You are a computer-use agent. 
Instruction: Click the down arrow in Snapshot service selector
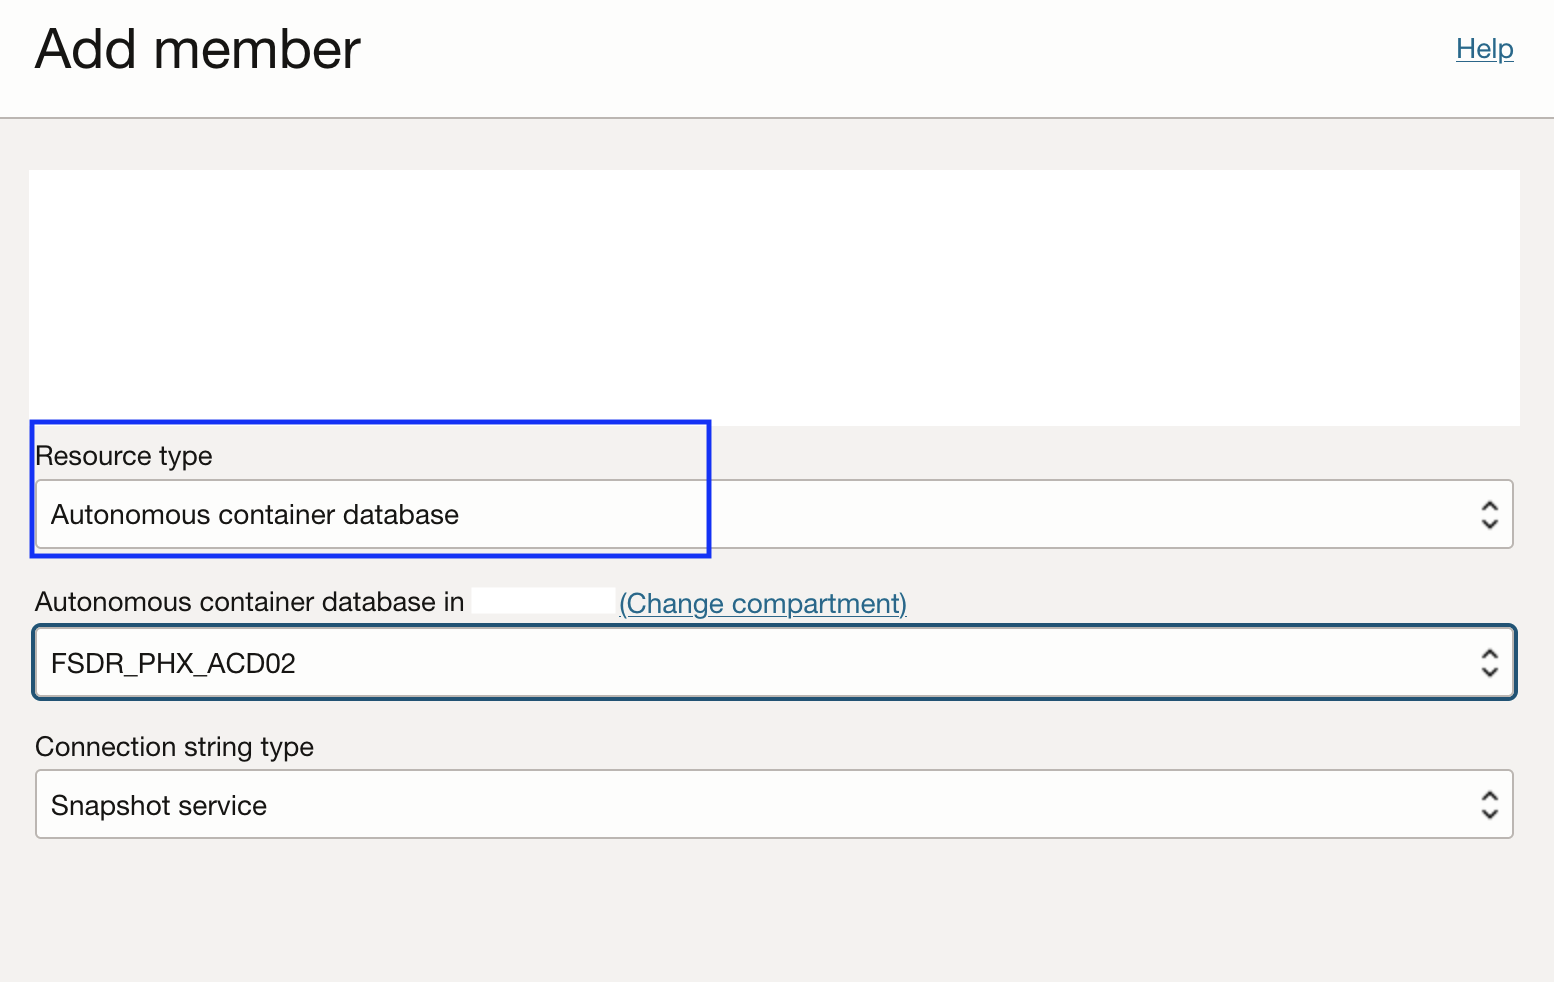click(x=1489, y=814)
